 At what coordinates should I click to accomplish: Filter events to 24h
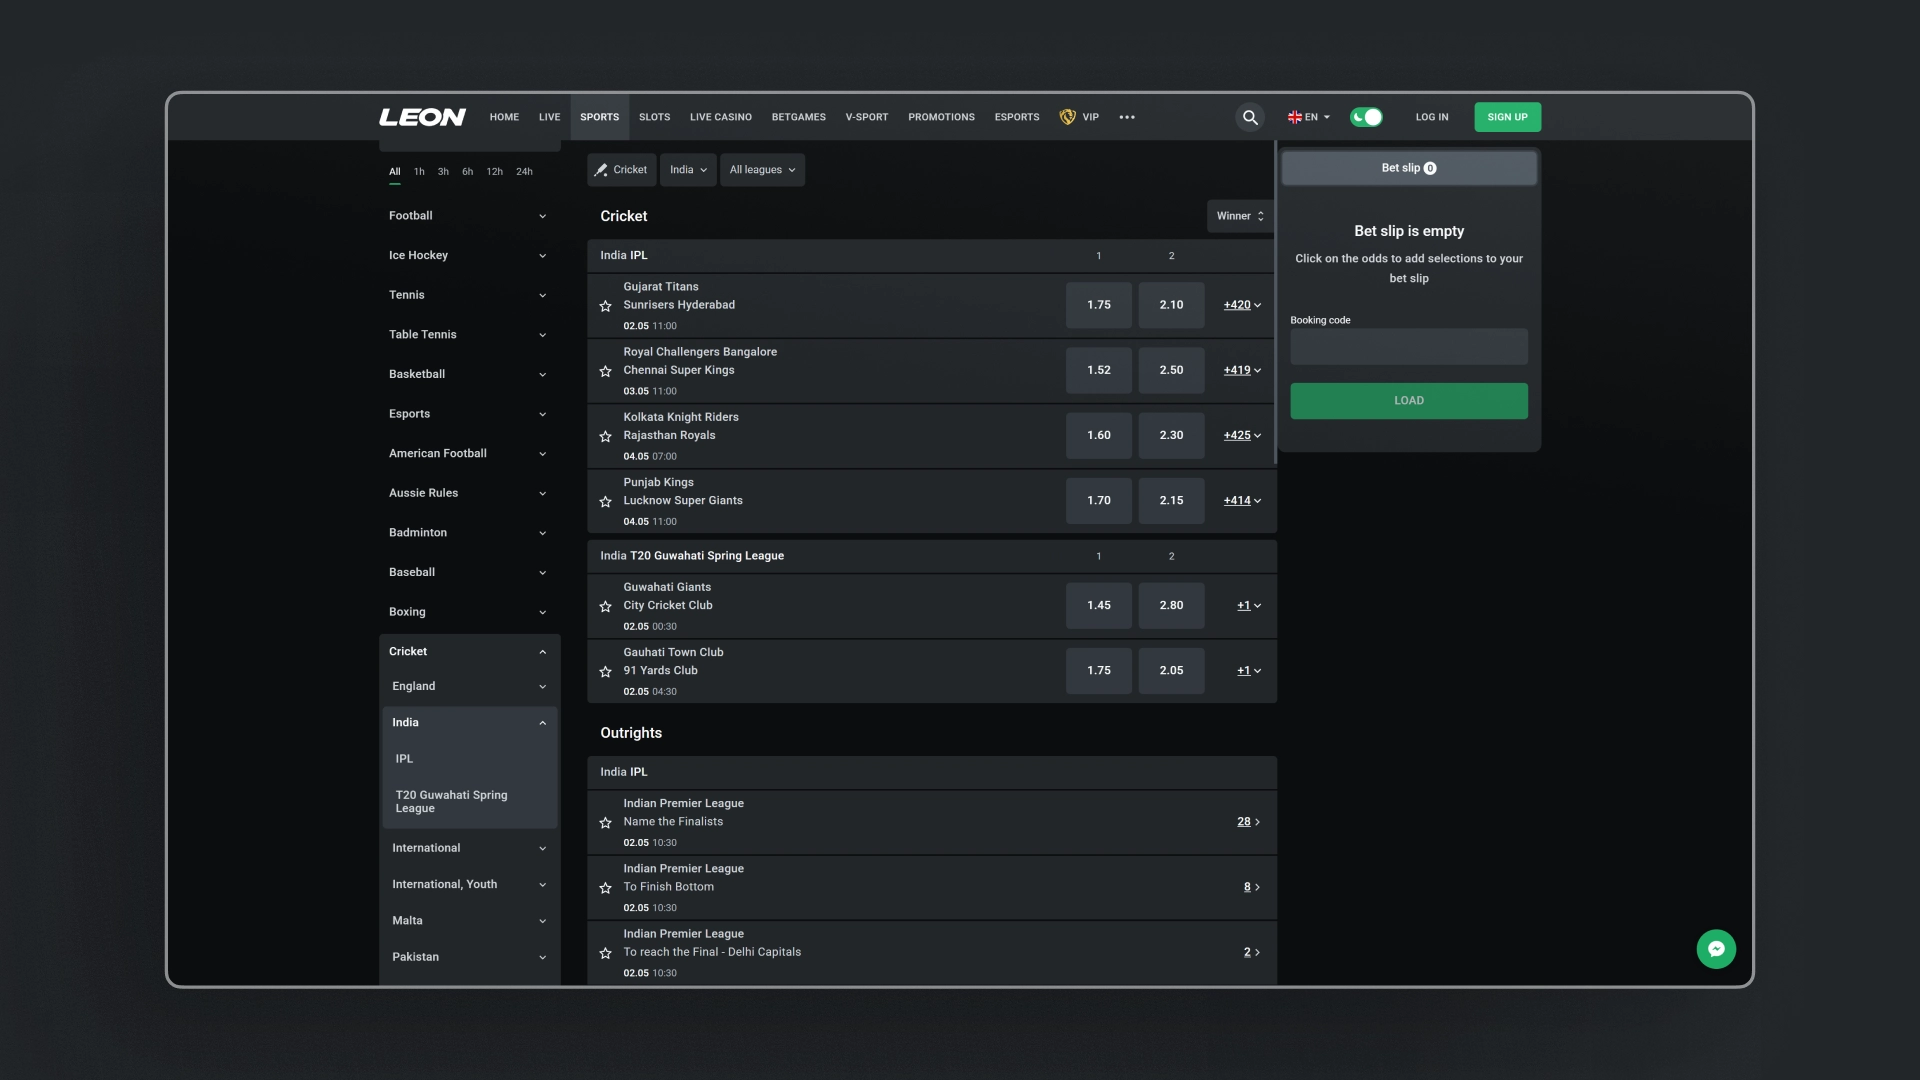(x=524, y=172)
